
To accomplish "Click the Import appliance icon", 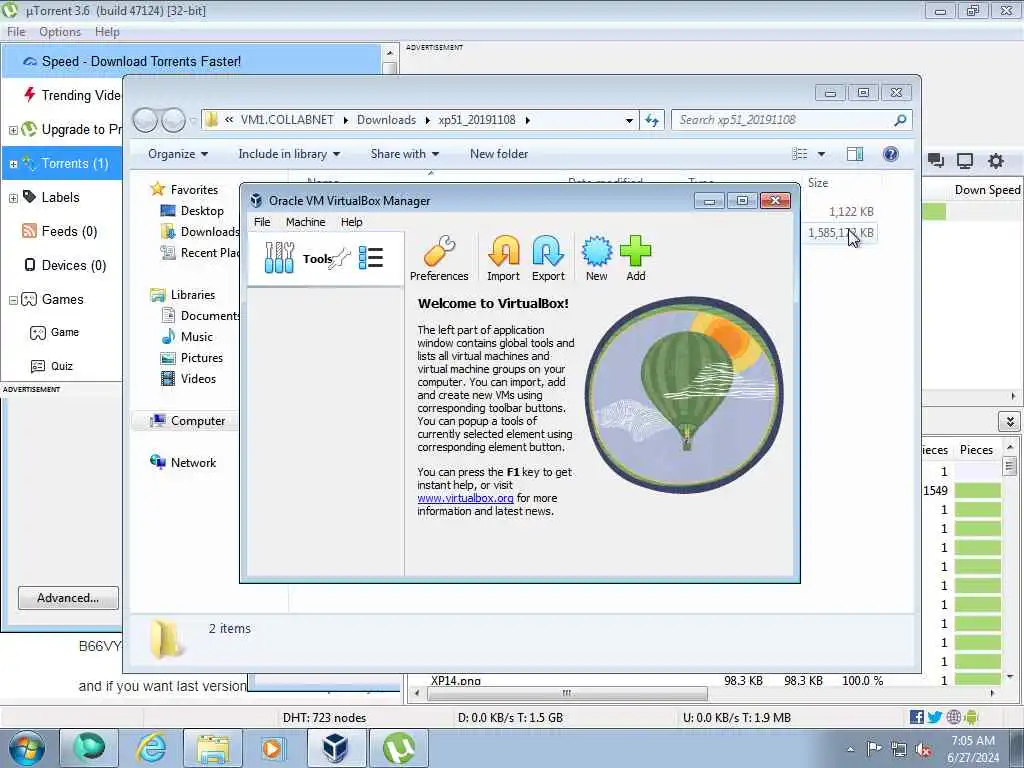I will [504, 259].
